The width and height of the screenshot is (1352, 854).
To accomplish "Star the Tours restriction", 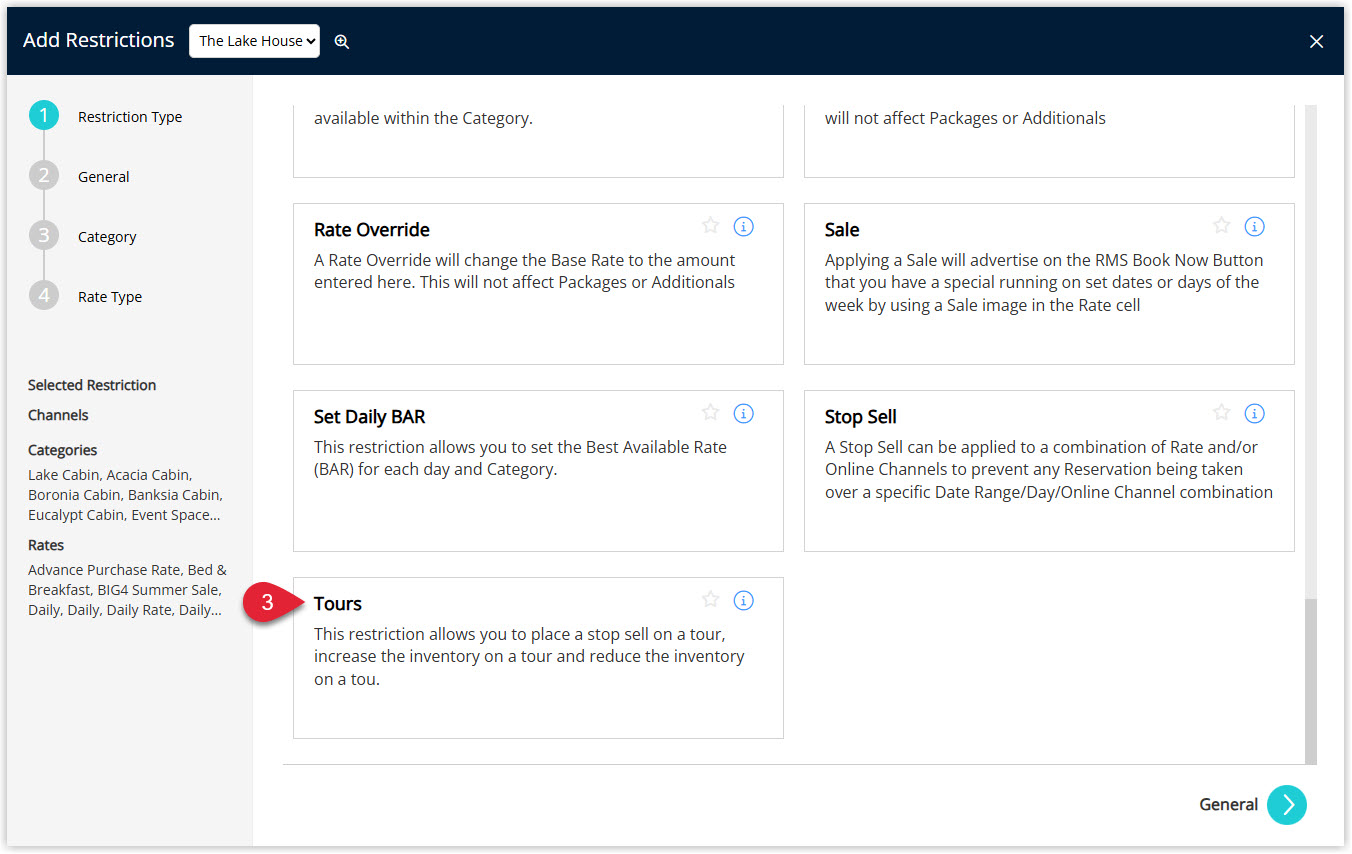I will 710,600.
